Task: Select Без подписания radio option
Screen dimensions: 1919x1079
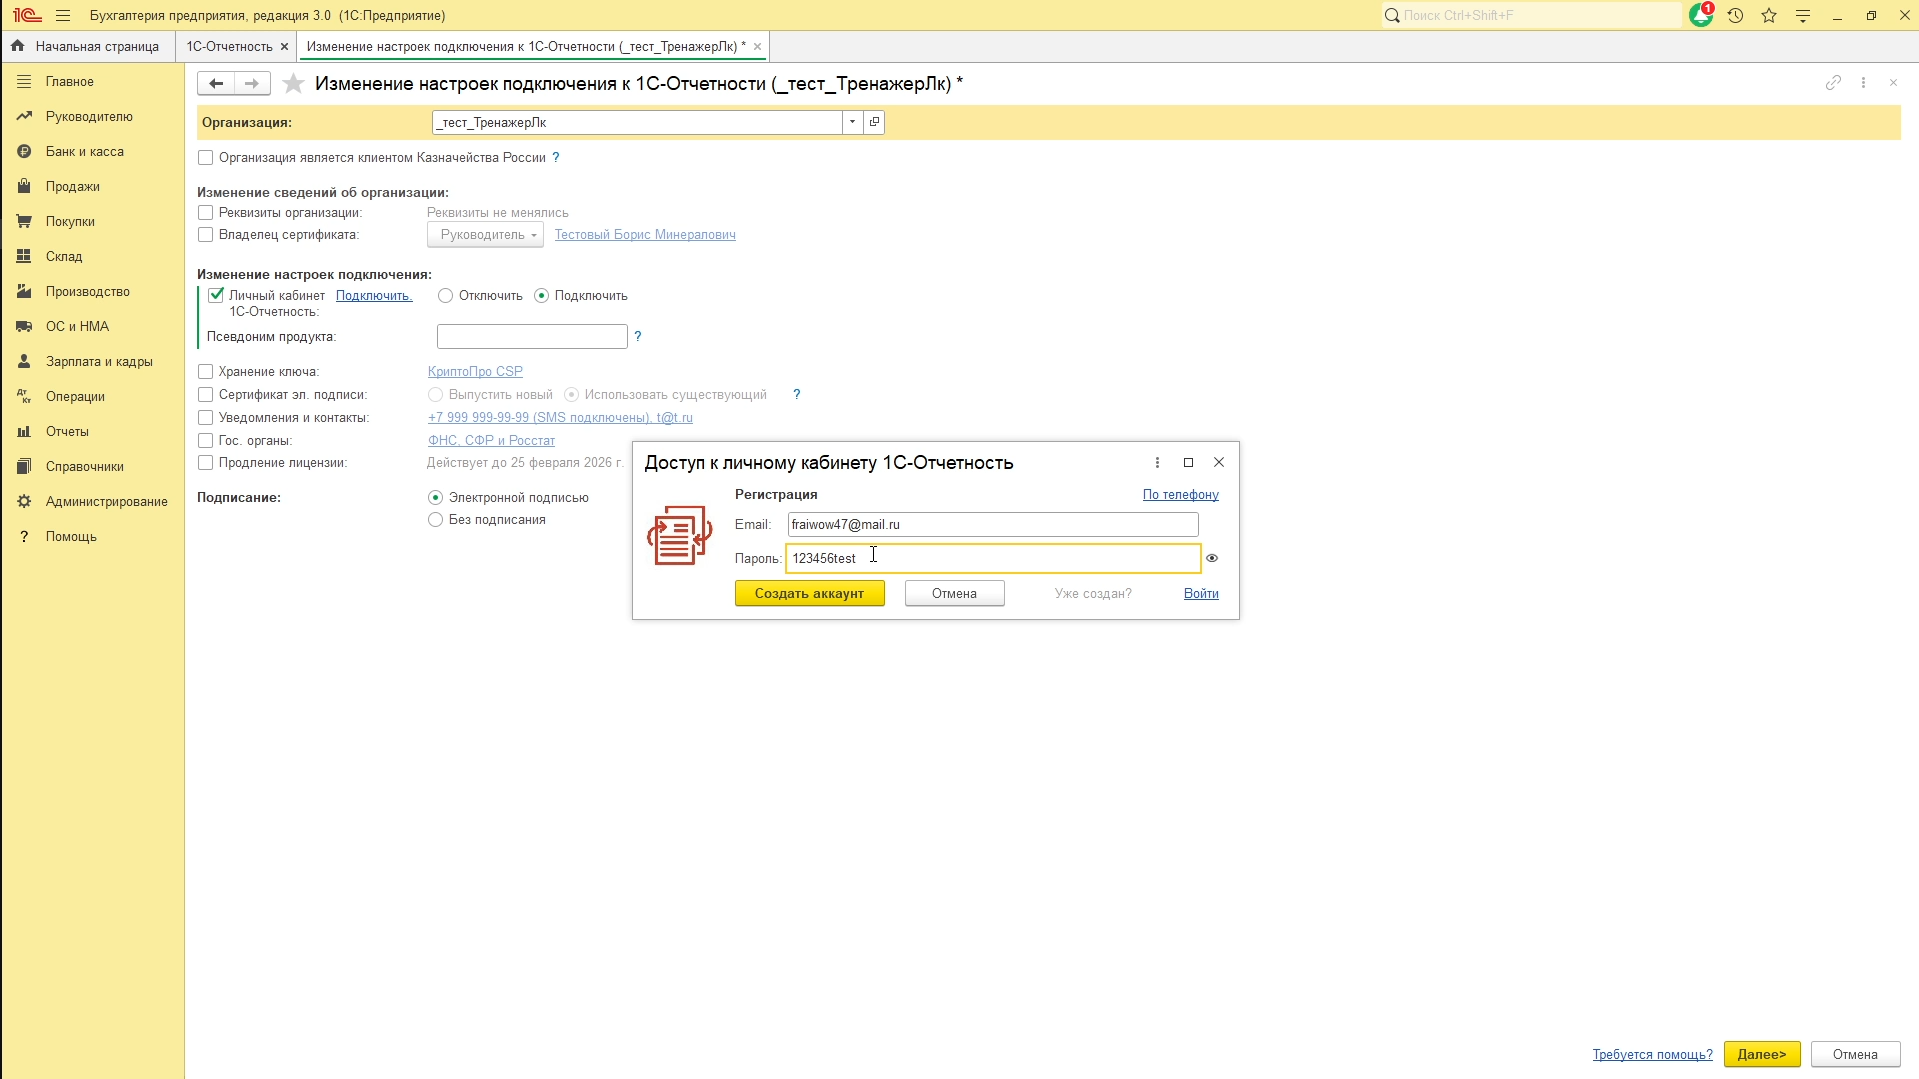Action: (435, 519)
